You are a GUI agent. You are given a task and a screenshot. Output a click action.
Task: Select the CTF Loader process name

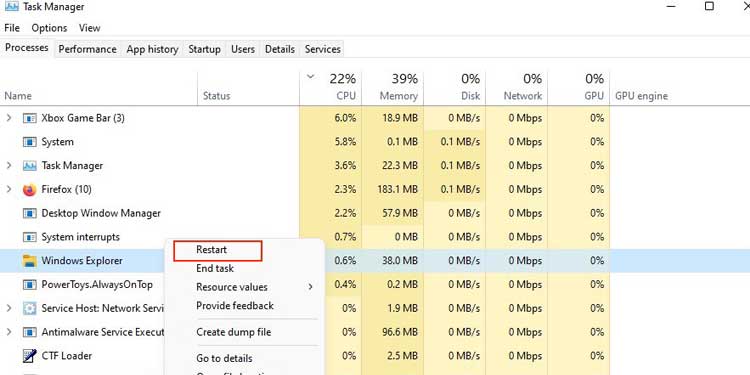click(66, 356)
